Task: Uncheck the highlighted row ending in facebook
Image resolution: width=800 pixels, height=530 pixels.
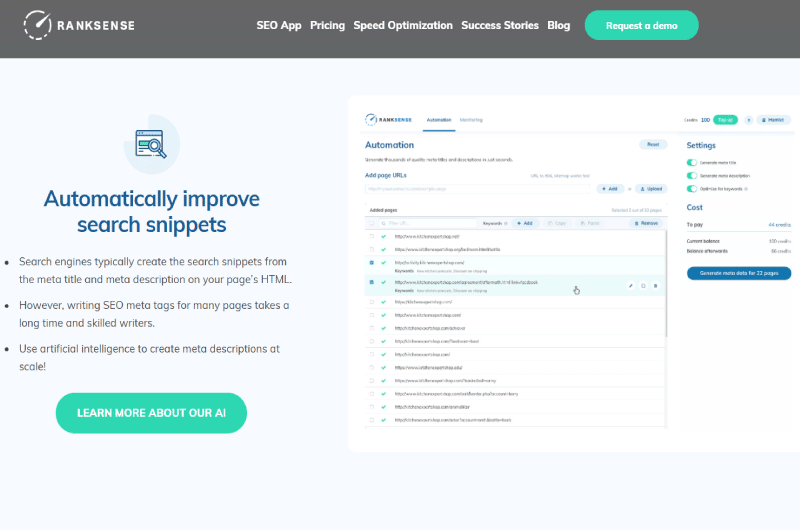Action: click(371, 283)
